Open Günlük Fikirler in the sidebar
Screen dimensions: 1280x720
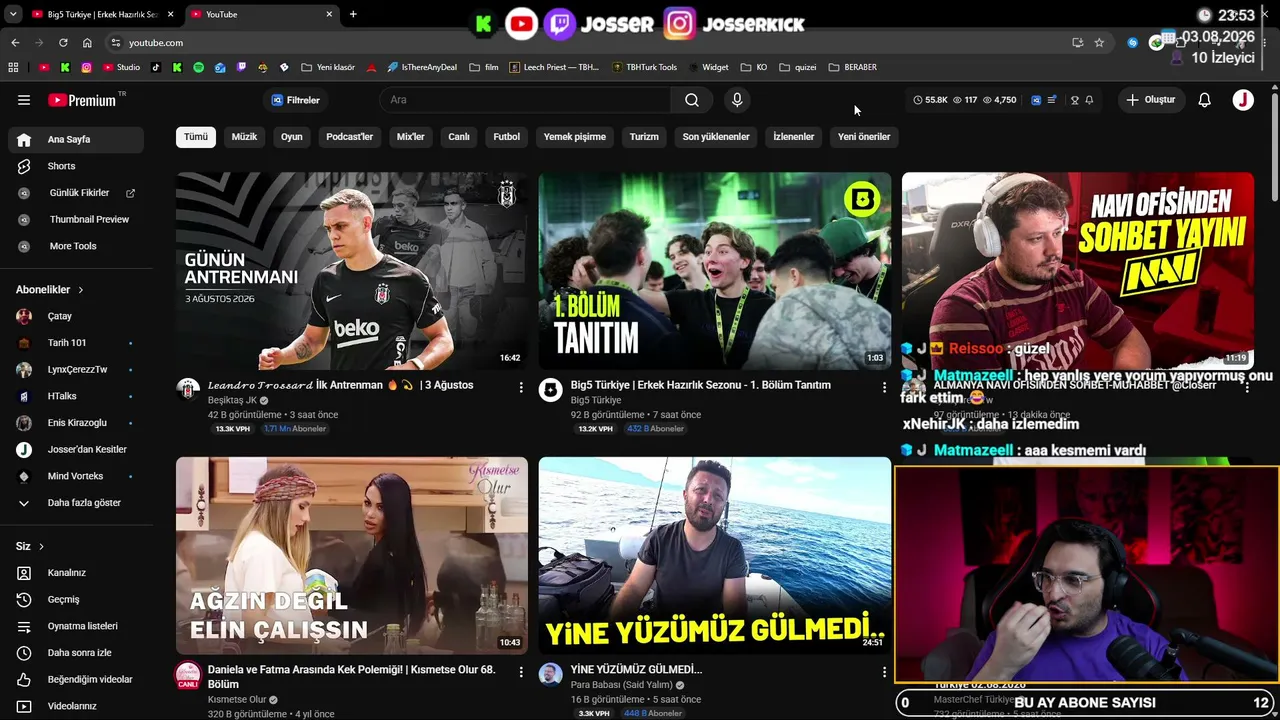coord(76,193)
